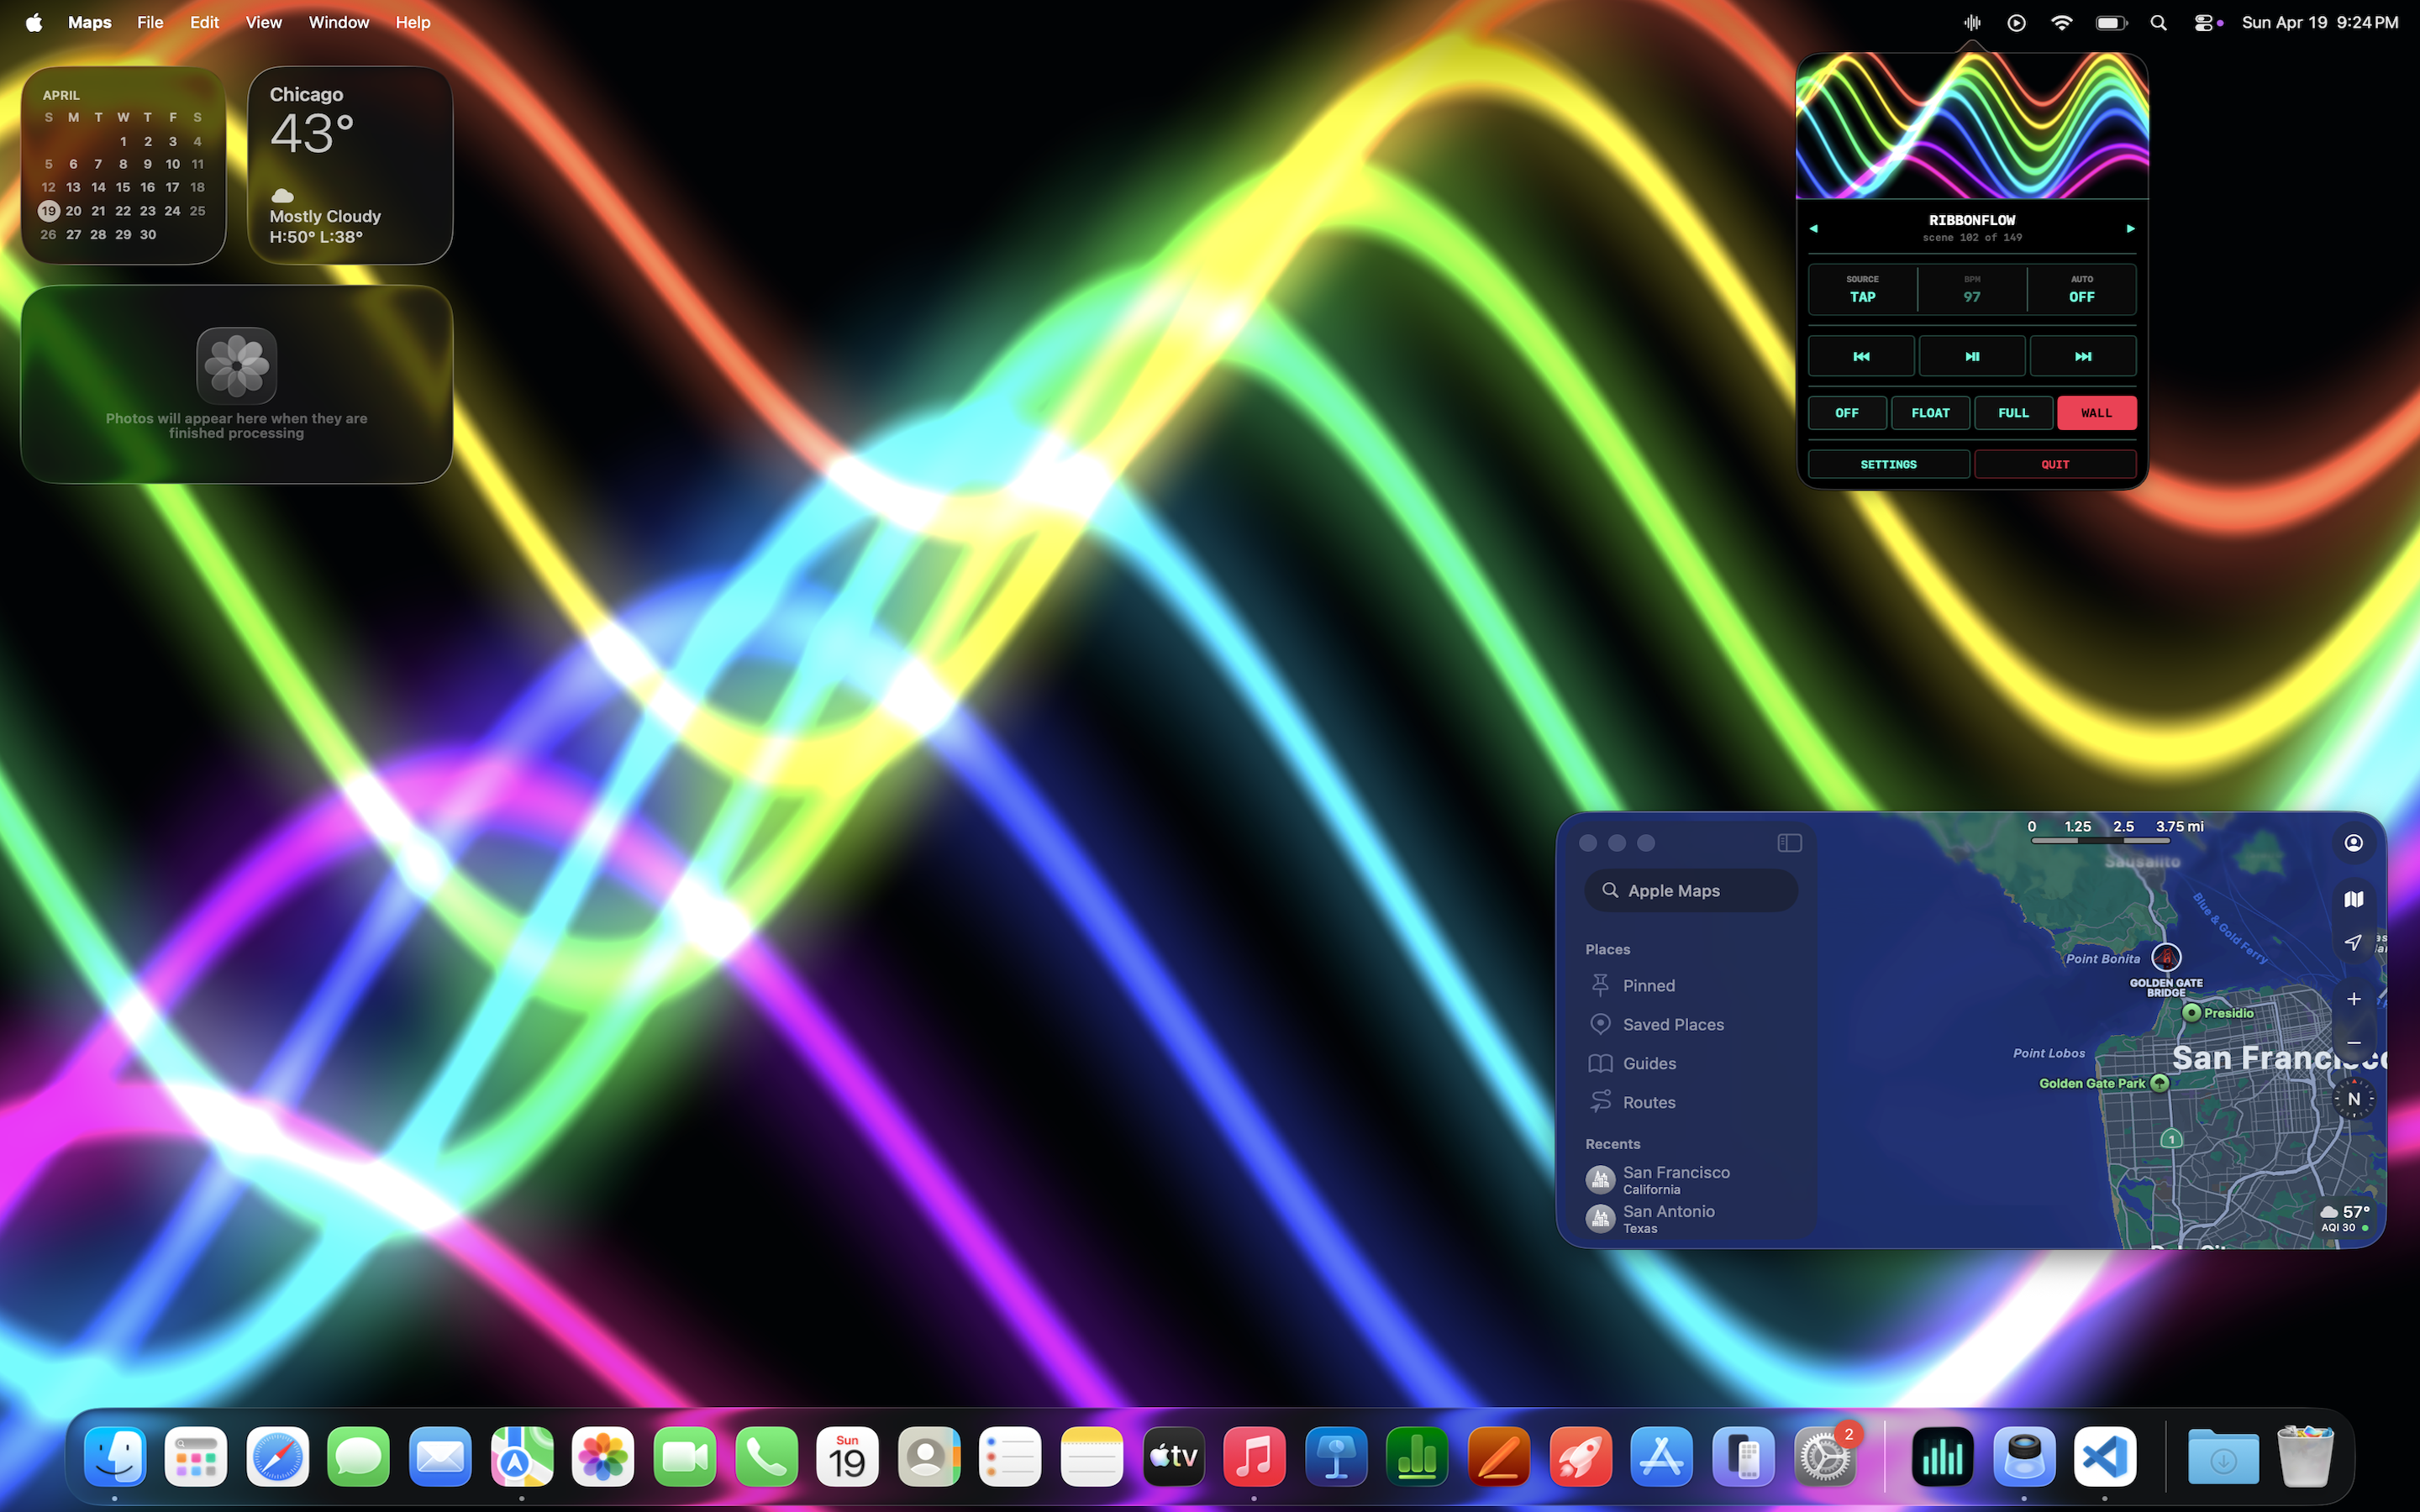Image resolution: width=2420 pixels, height=1512 pixels.
Task: Open the Maps menu in menu bar
Action: click(89, 22)
